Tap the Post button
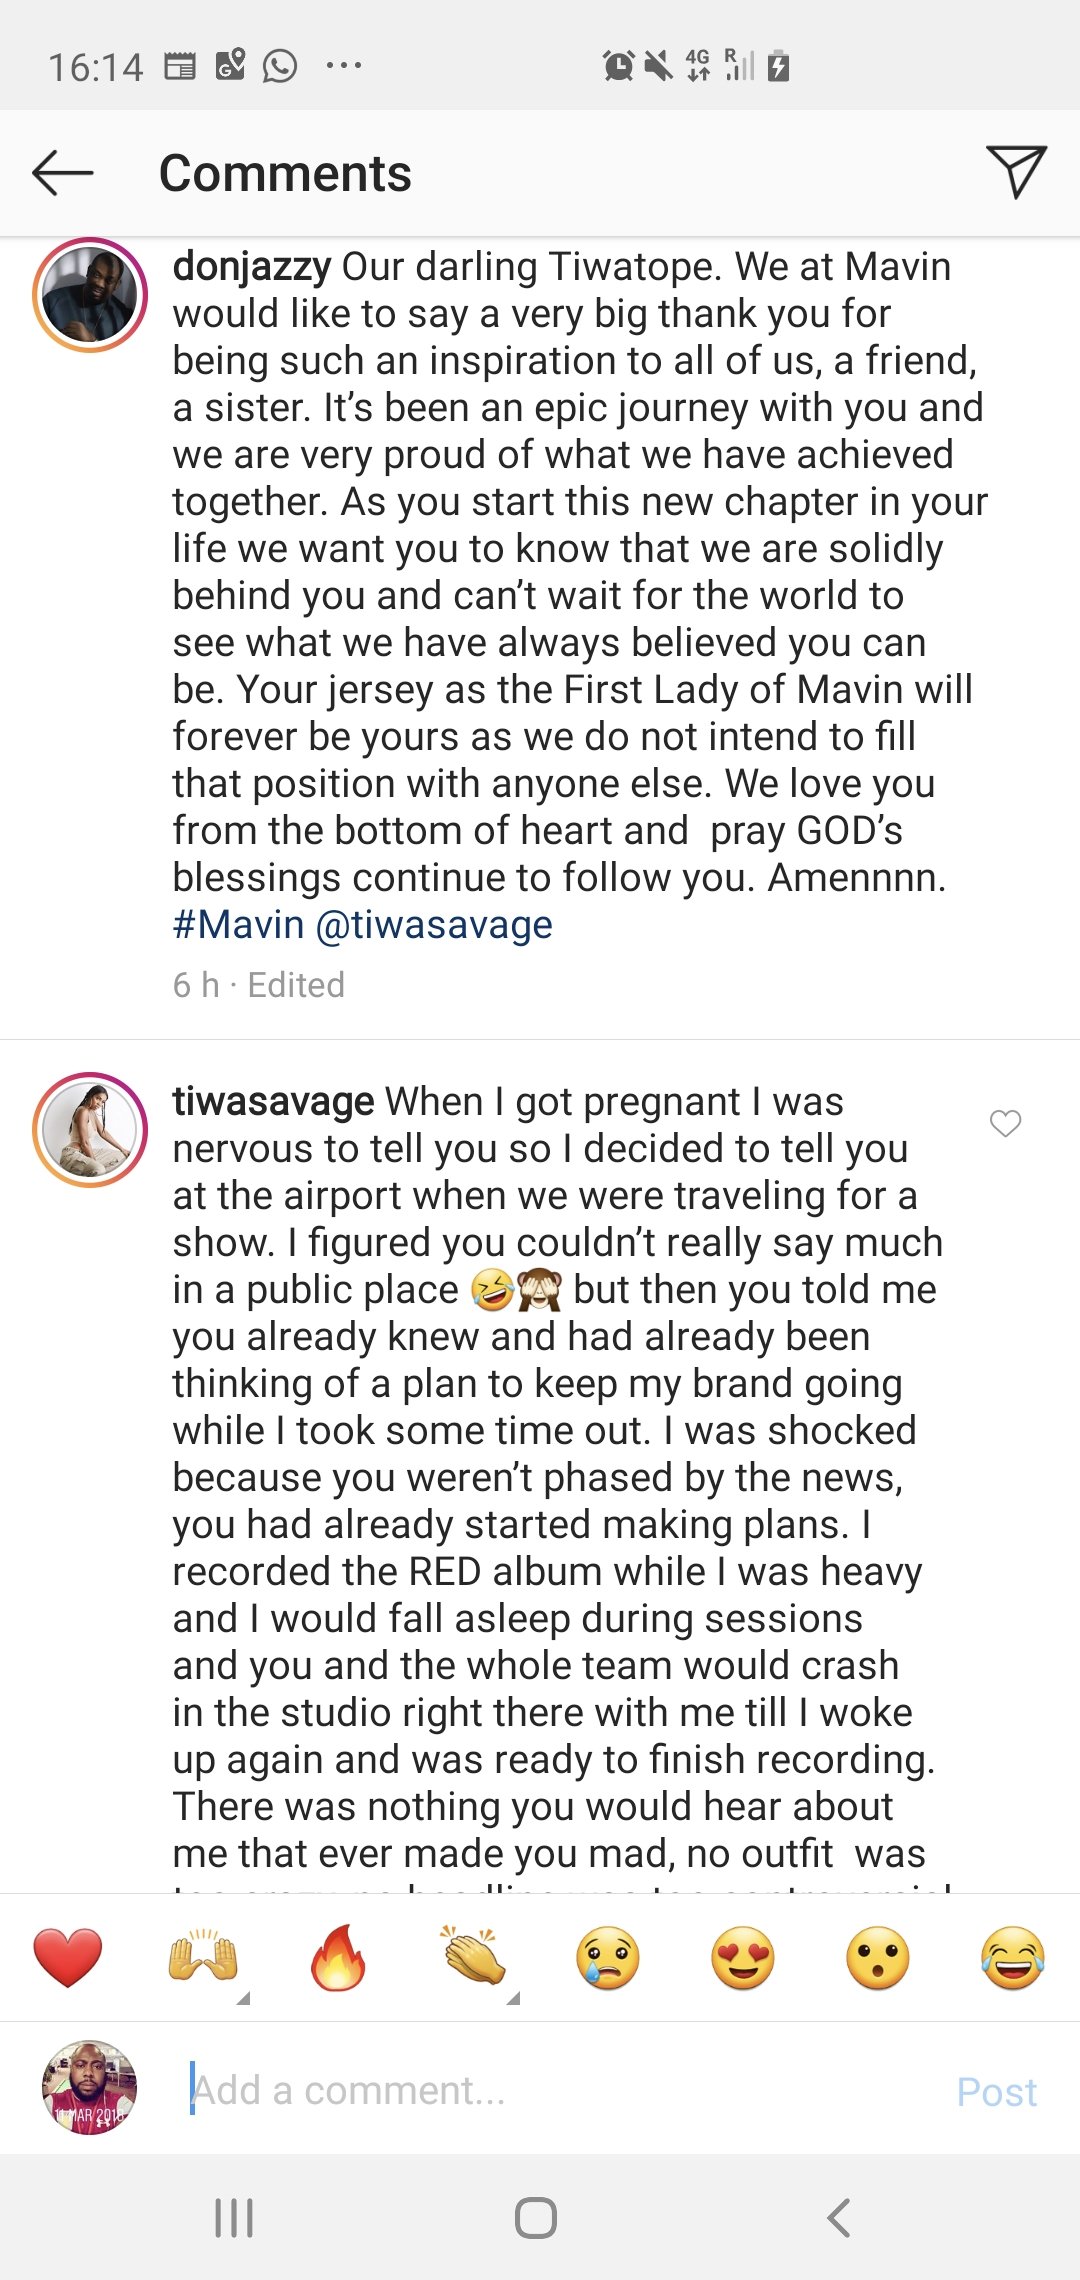Viewport: 1080px width, 2280px height. coord(996,2092)
